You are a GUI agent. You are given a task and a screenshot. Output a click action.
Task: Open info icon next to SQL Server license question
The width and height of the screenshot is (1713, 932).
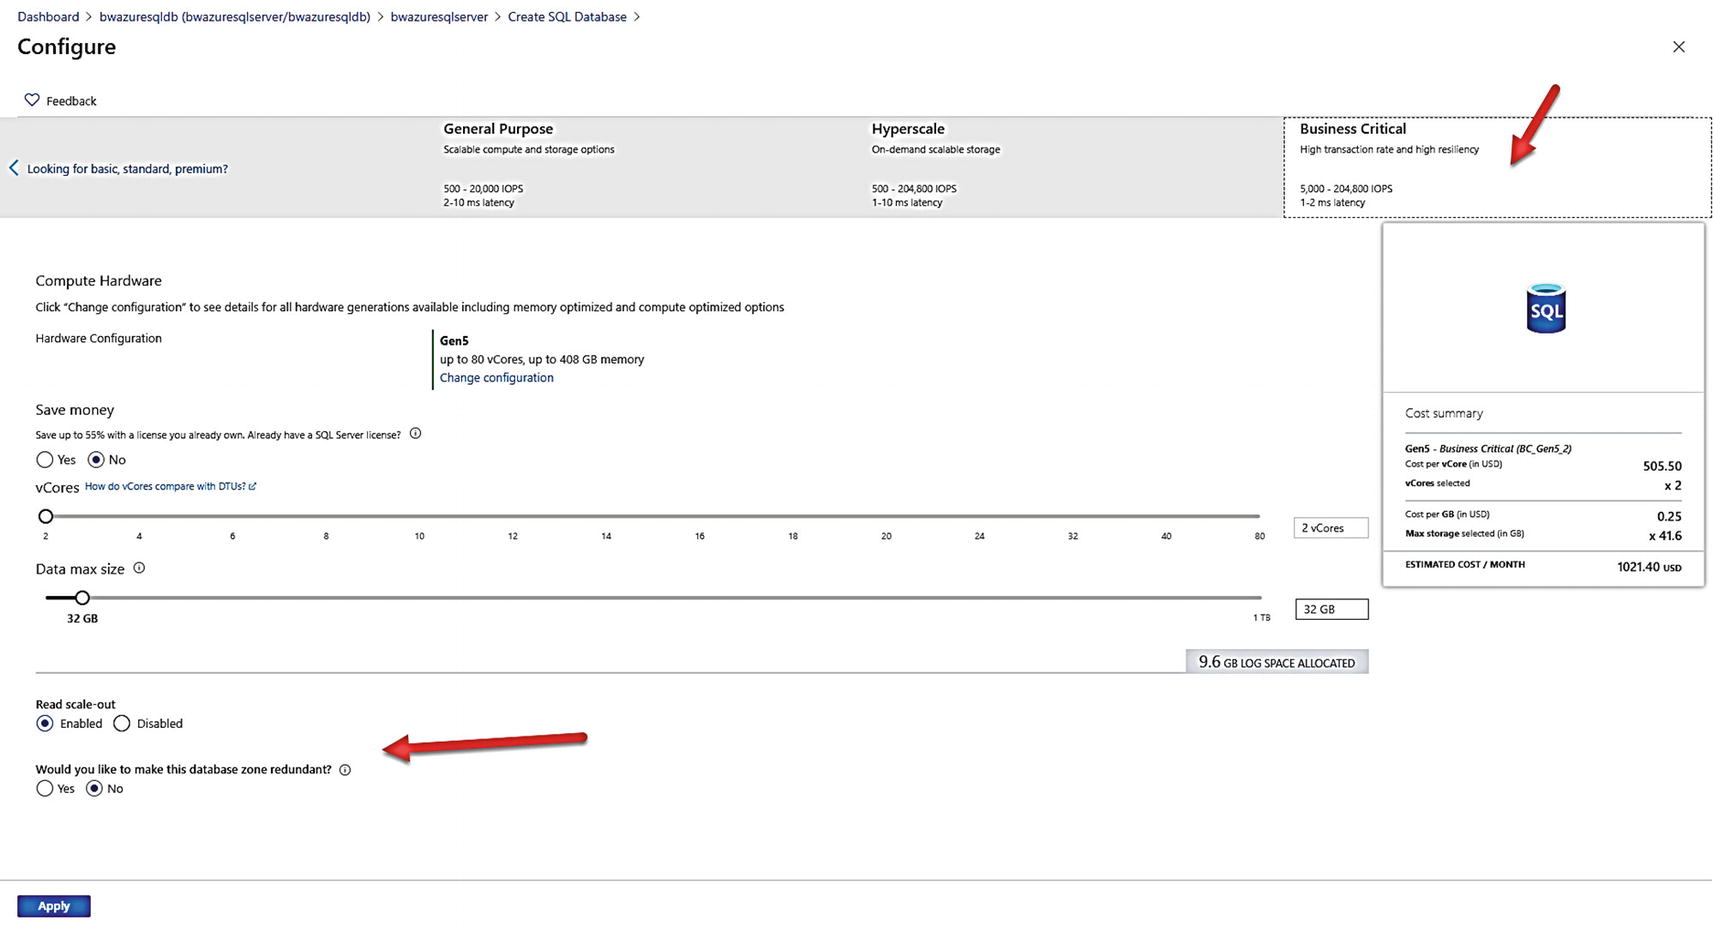415,434
